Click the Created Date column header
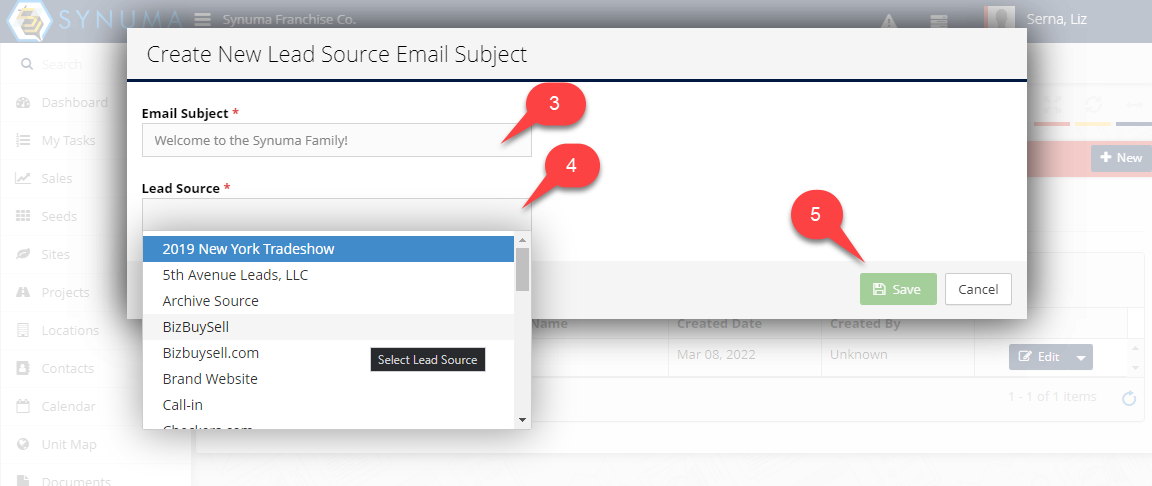1152x486 pixels. point(719,324)
